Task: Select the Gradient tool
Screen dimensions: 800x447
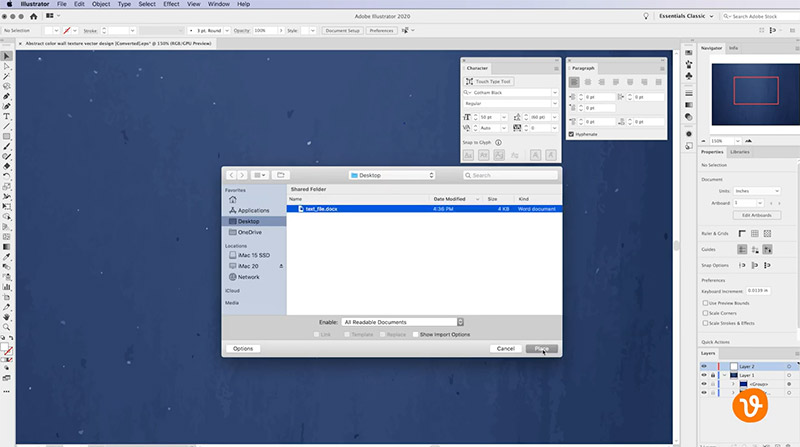Action: (x=7, y=247)
